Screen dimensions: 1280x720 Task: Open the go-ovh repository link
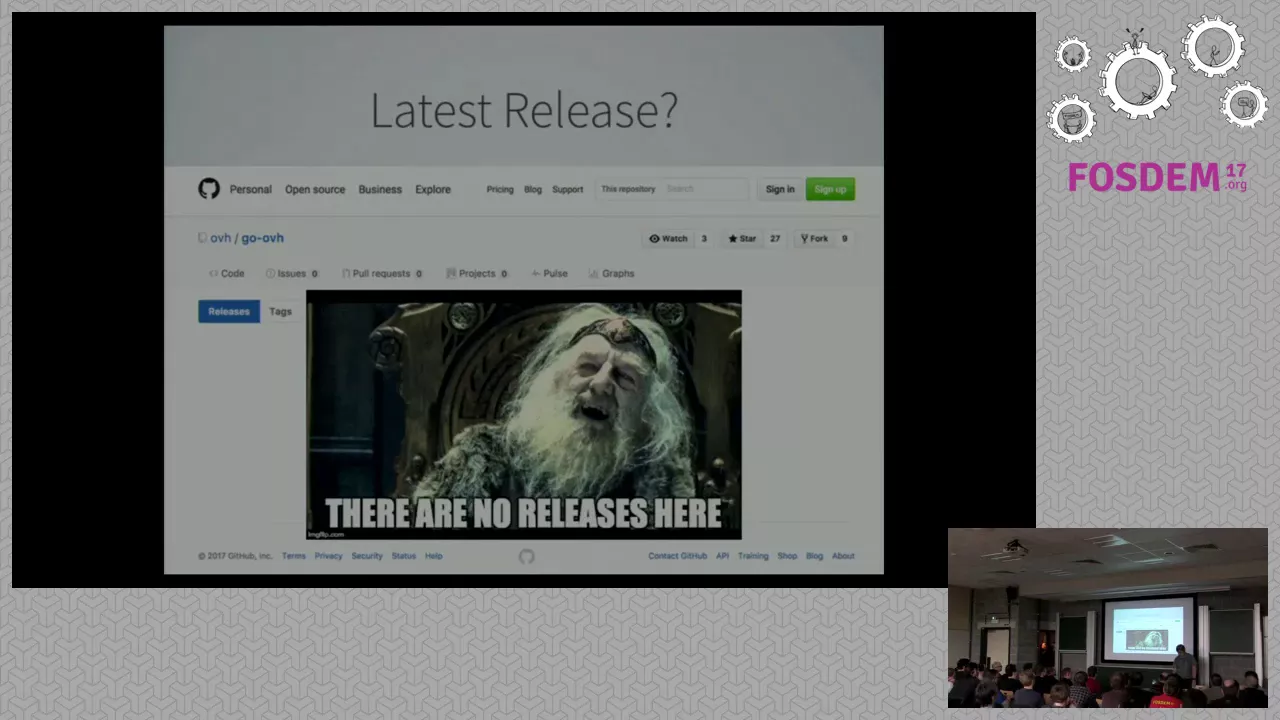(x=262, y=238)
